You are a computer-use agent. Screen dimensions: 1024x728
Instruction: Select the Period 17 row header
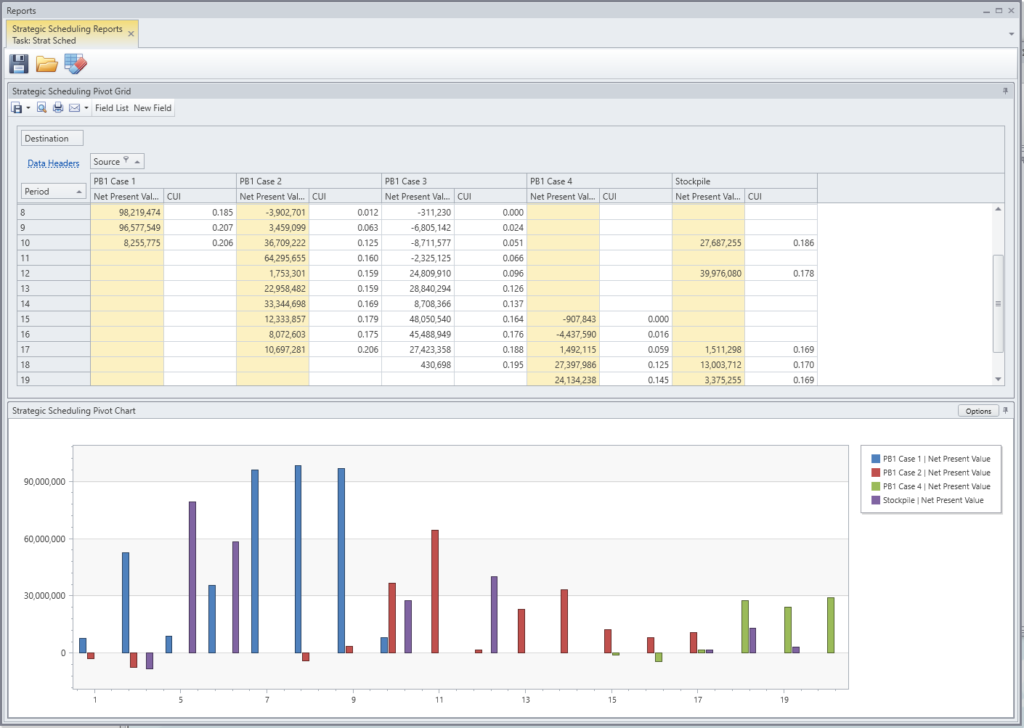(54, 349)
